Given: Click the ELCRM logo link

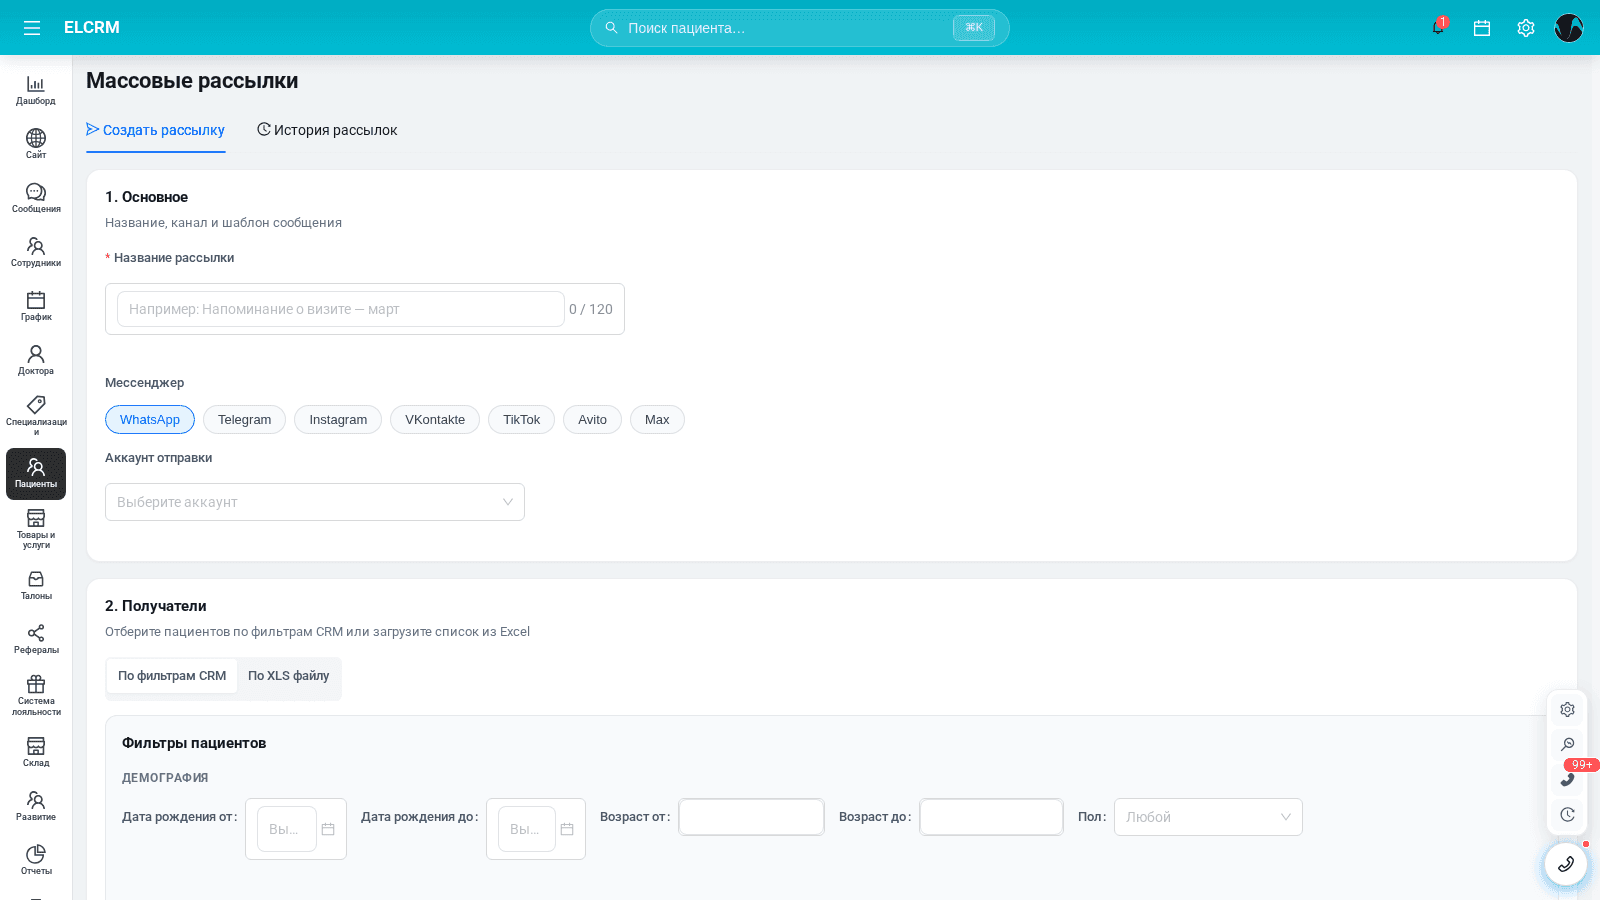Looking at the screenshot, I should [92, 28].
